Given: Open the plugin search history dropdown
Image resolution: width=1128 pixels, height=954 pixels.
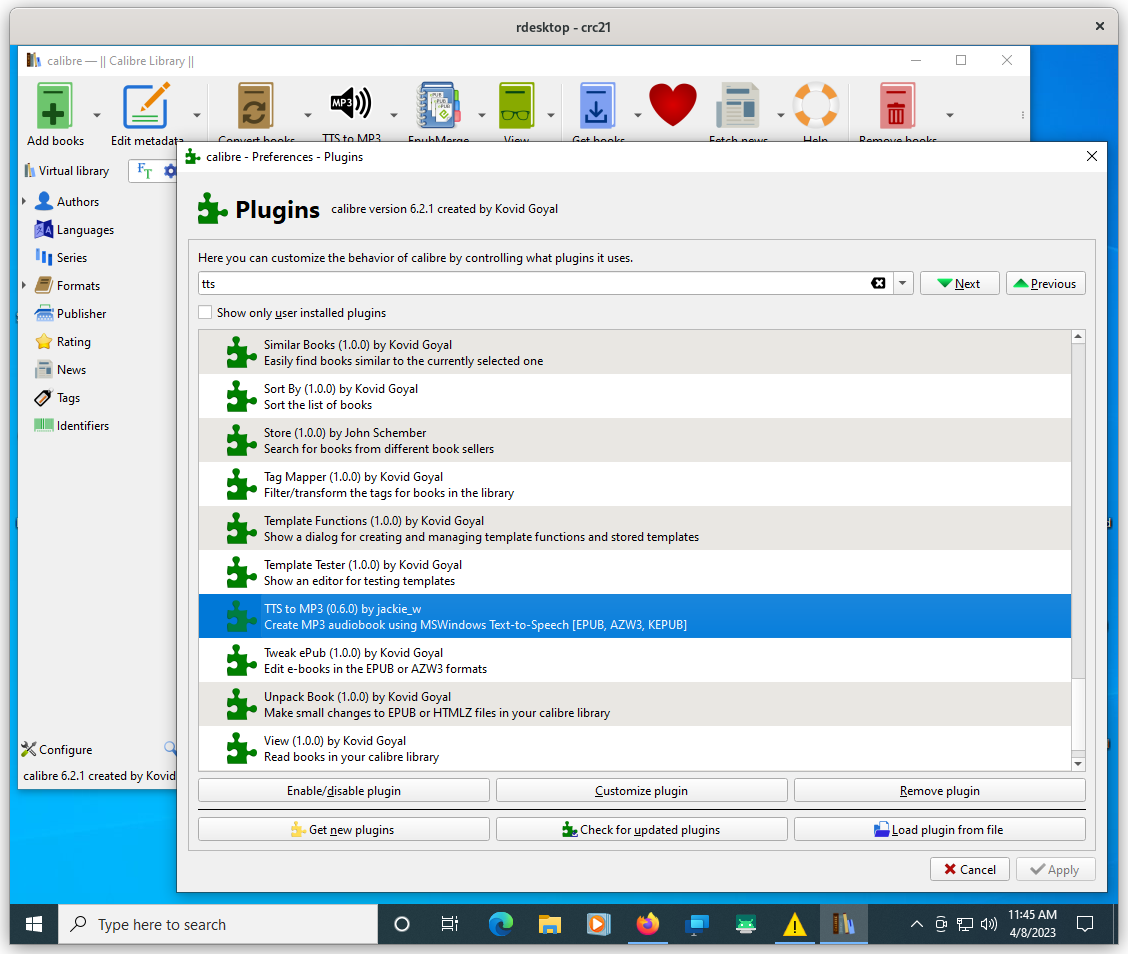Looking at the screenshot, I should pyautogui.click(x=903, y=284).
